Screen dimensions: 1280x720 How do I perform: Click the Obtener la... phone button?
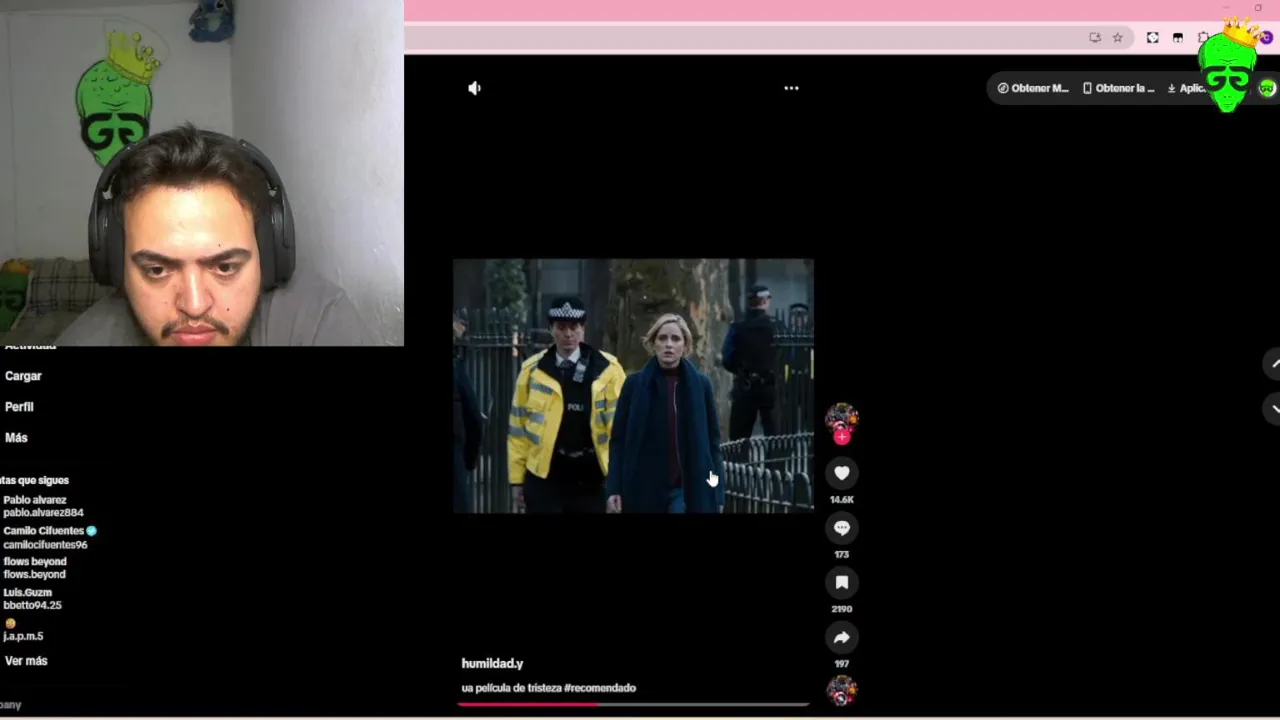tap(1118, 88)
